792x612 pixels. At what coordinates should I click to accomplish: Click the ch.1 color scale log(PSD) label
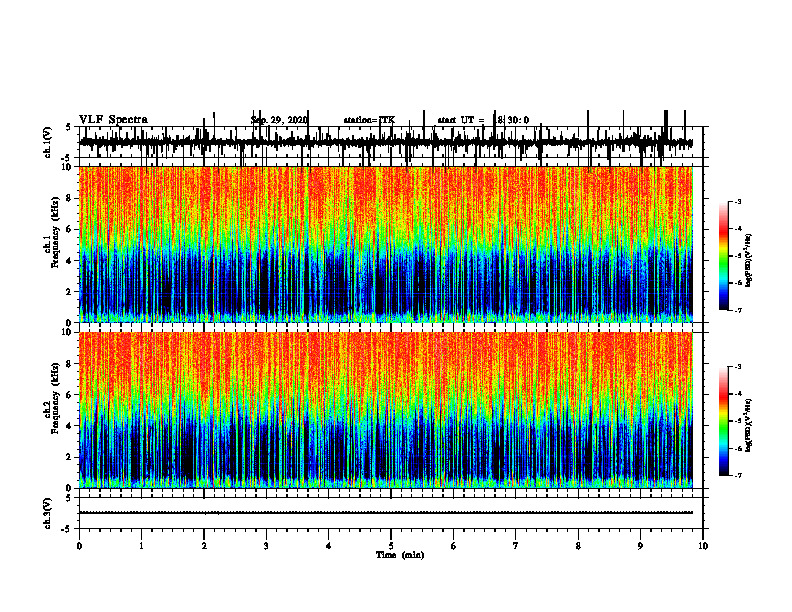[x=749, y=260]
